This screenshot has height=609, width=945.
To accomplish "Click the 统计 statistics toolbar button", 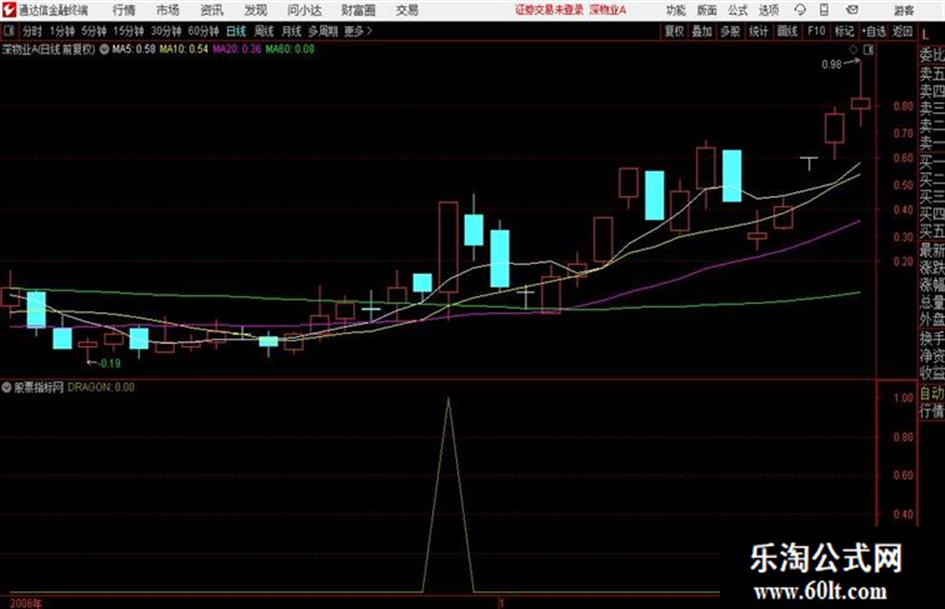I will (x=758, y=31).
